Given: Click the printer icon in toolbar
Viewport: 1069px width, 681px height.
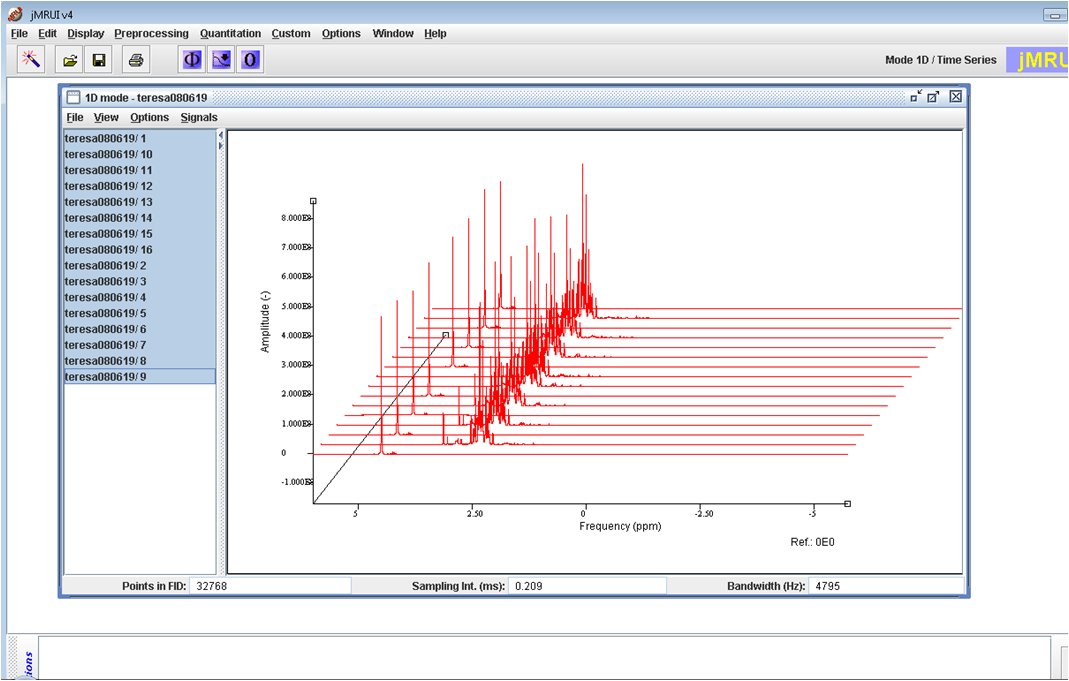Looking at the screenshot, I should coord(136,60).
